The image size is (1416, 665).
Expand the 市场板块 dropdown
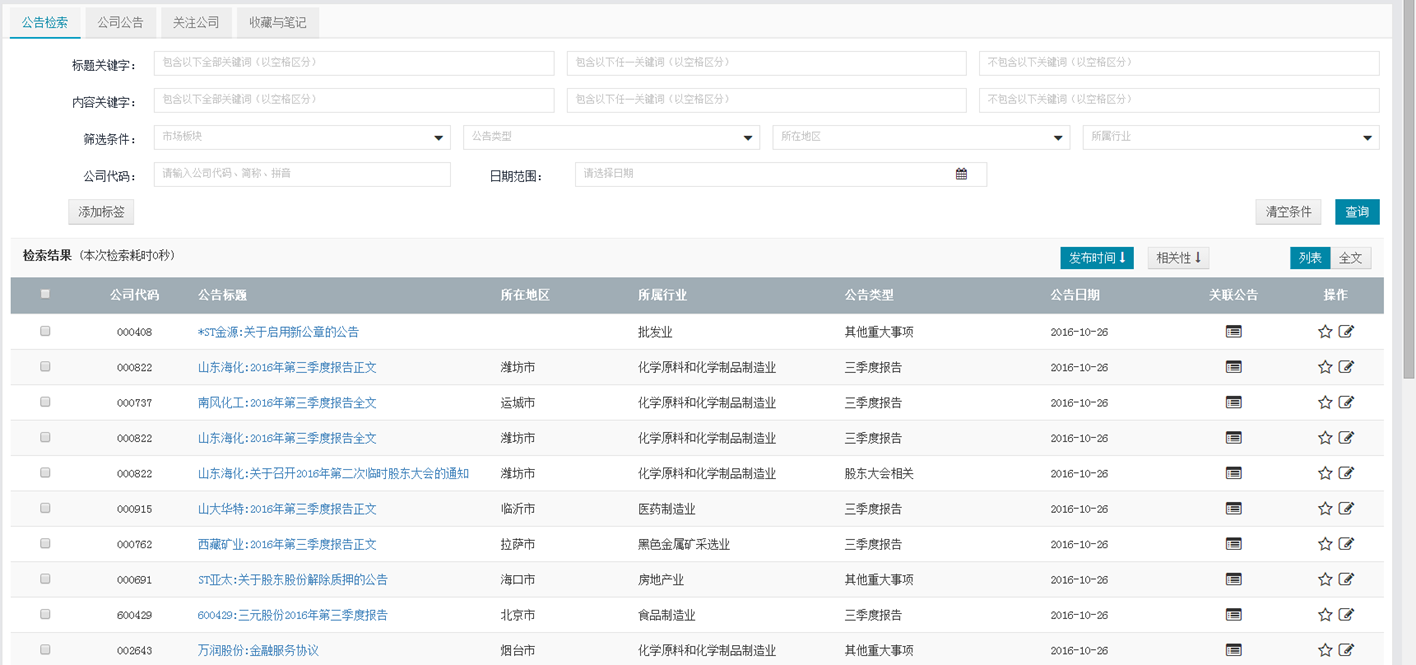click(302, 137)
